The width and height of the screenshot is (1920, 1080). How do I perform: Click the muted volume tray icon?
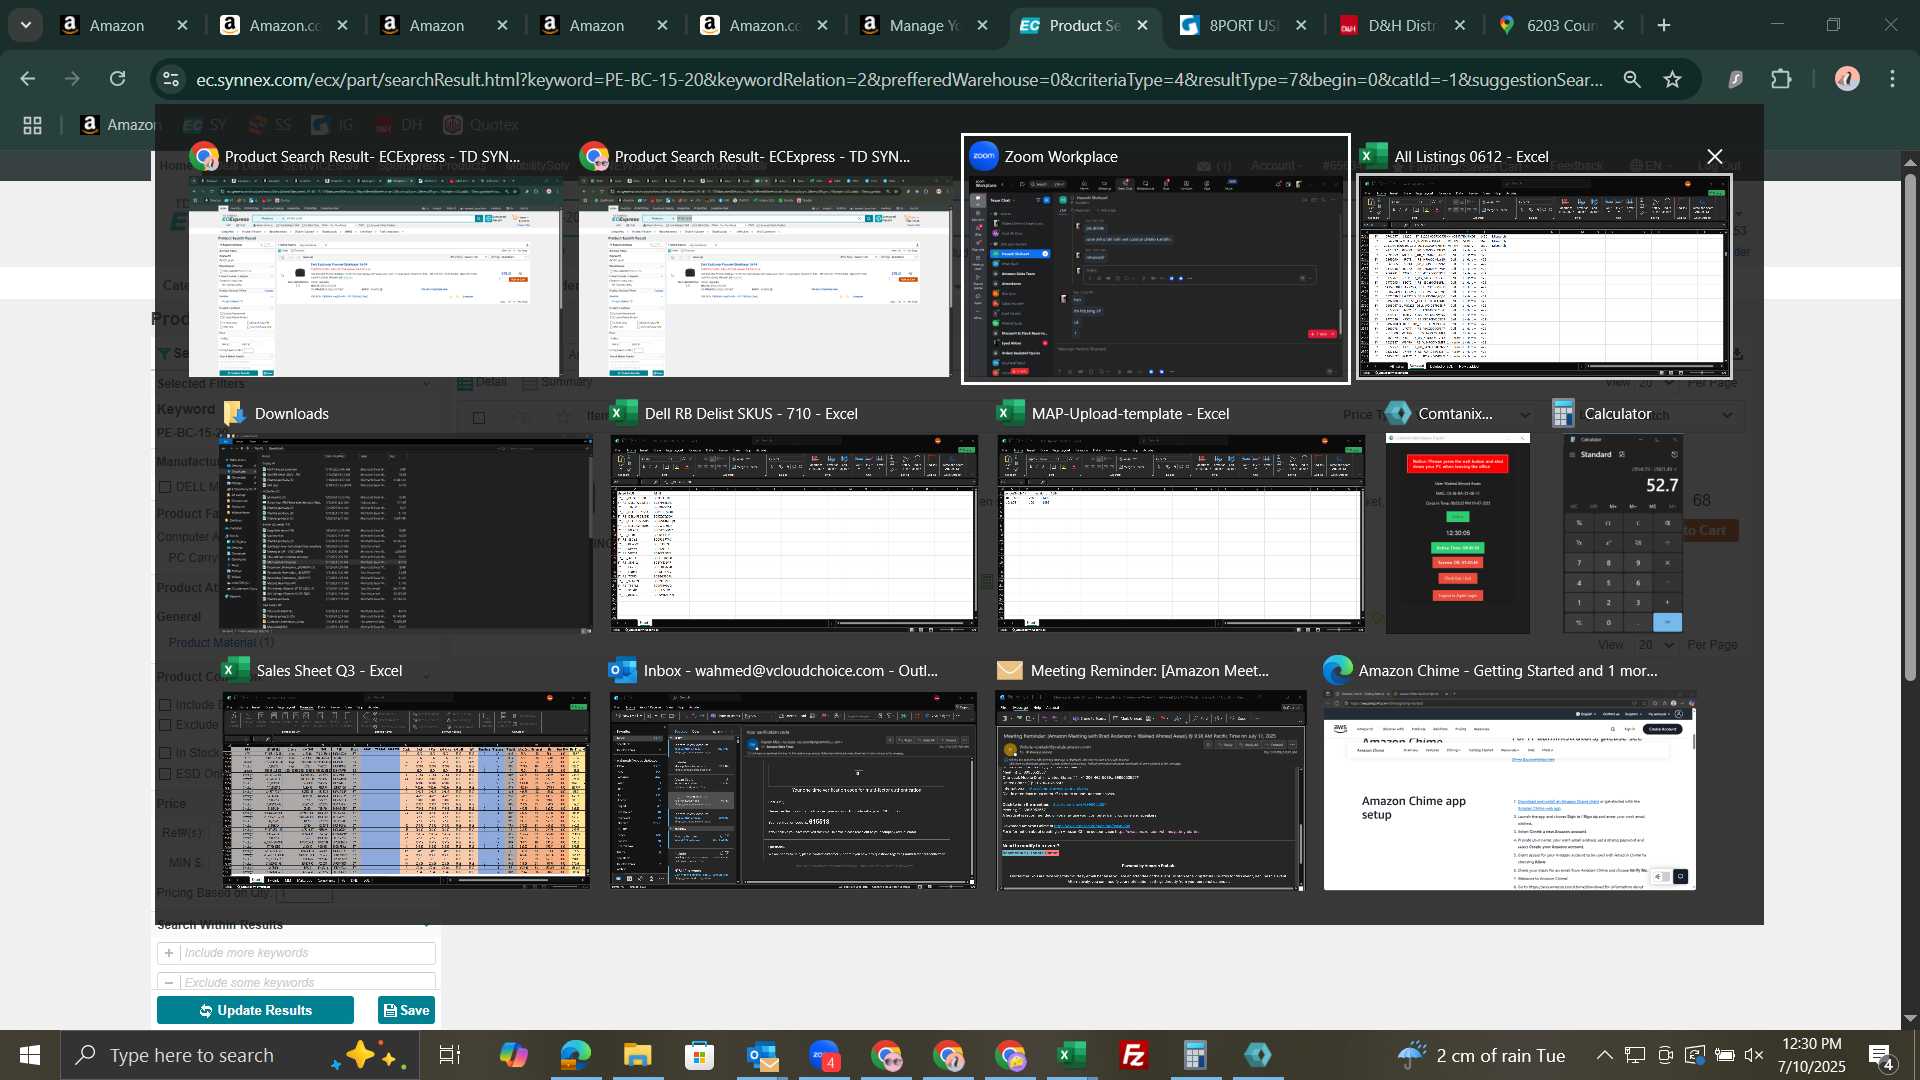[1754, 1055]
